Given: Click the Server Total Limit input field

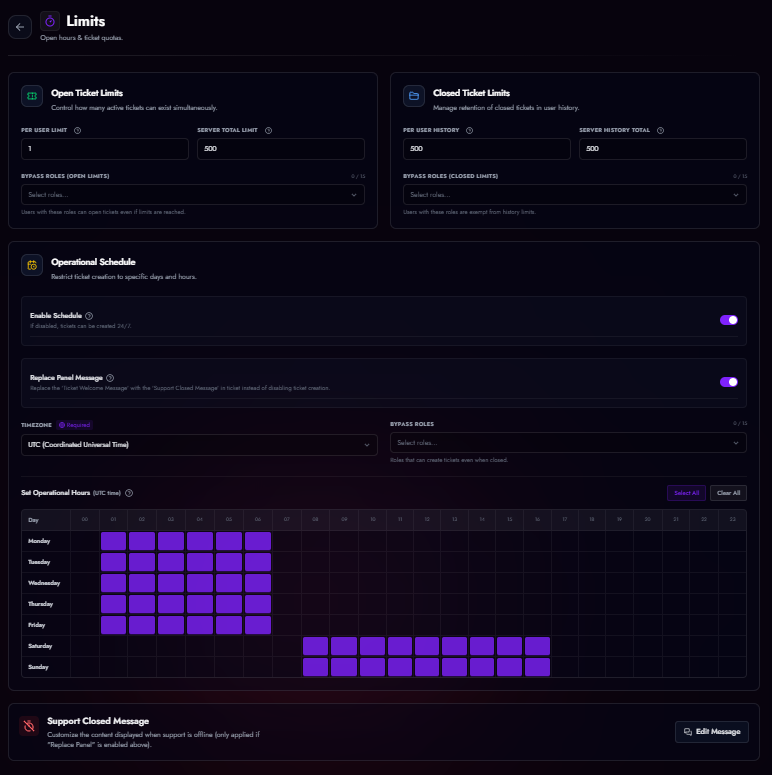Looking at the screenshot, I should (281, 149).
